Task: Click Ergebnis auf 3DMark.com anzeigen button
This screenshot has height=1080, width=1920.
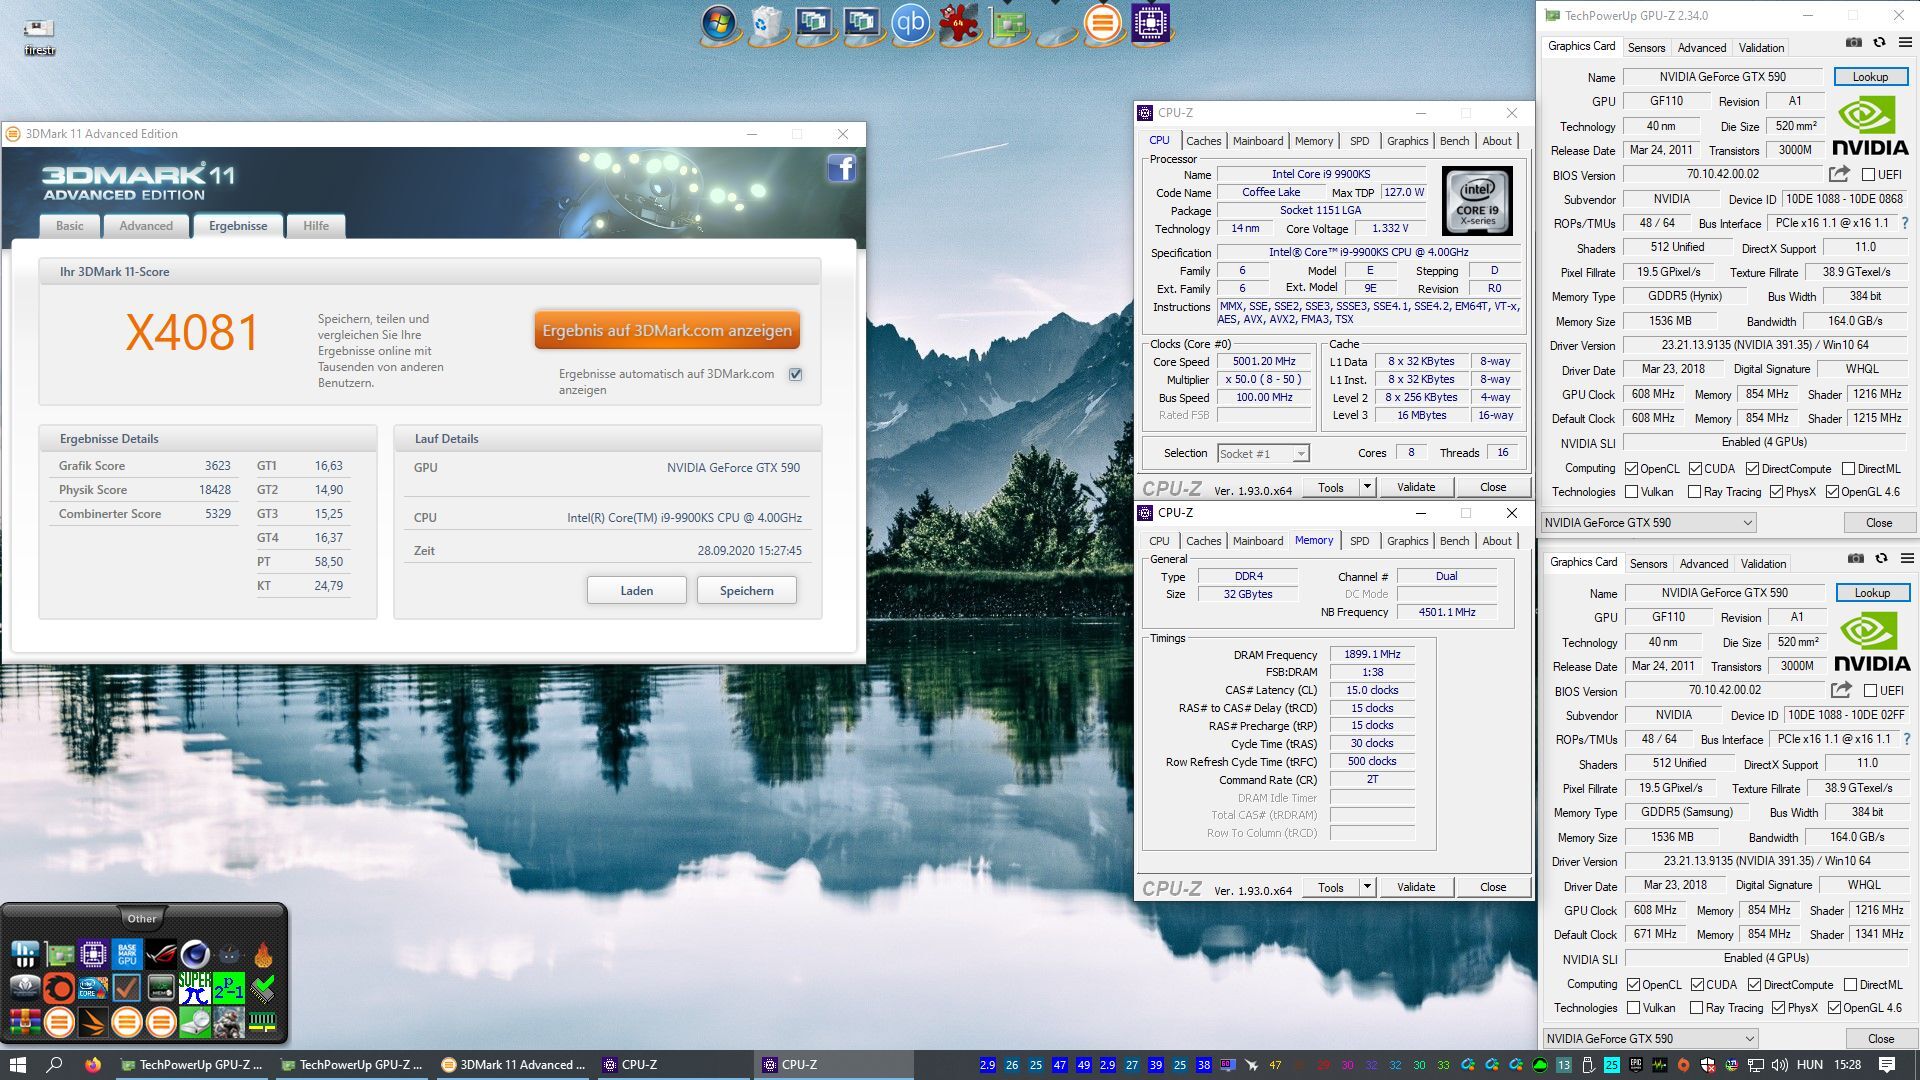Action: (667, 330)
